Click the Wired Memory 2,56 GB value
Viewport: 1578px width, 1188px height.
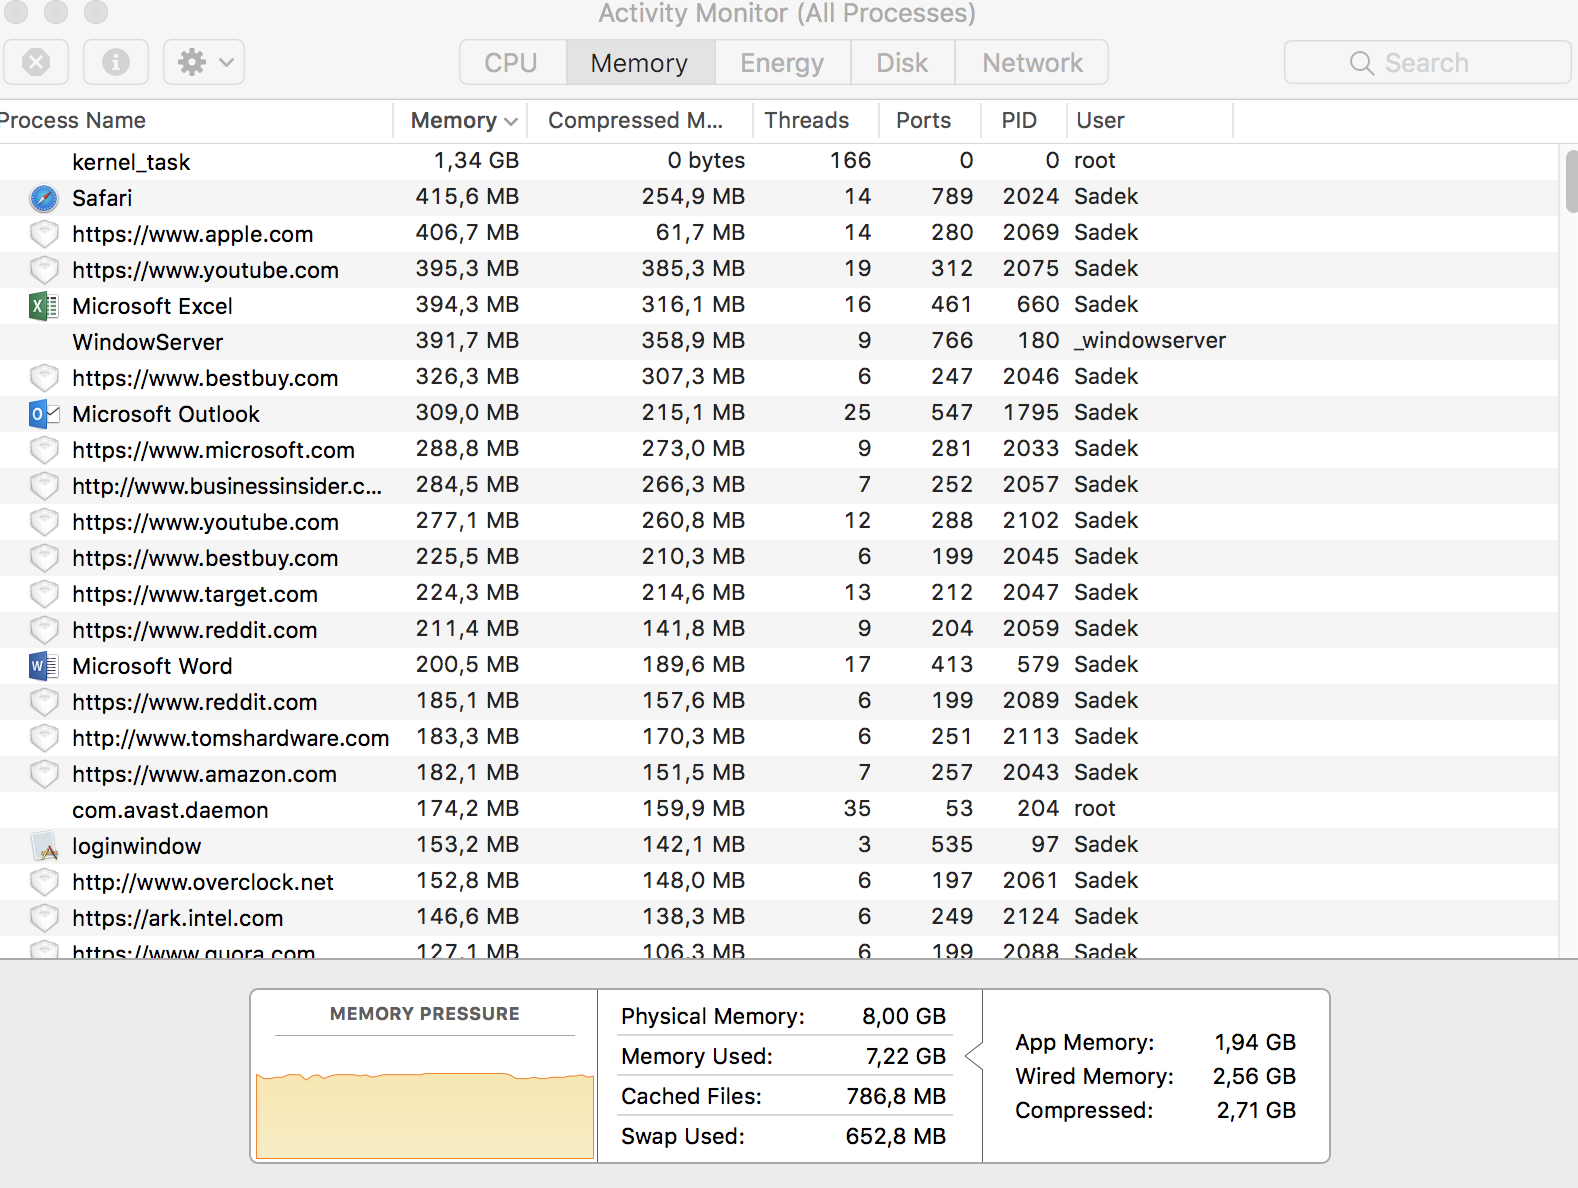[1254, 1077]
